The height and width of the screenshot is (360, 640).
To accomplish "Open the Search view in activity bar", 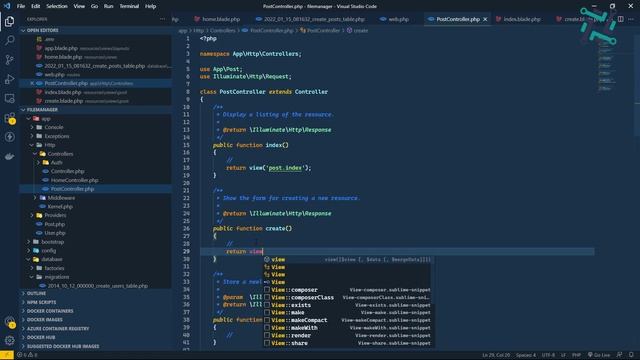I will tap(9, 40).
